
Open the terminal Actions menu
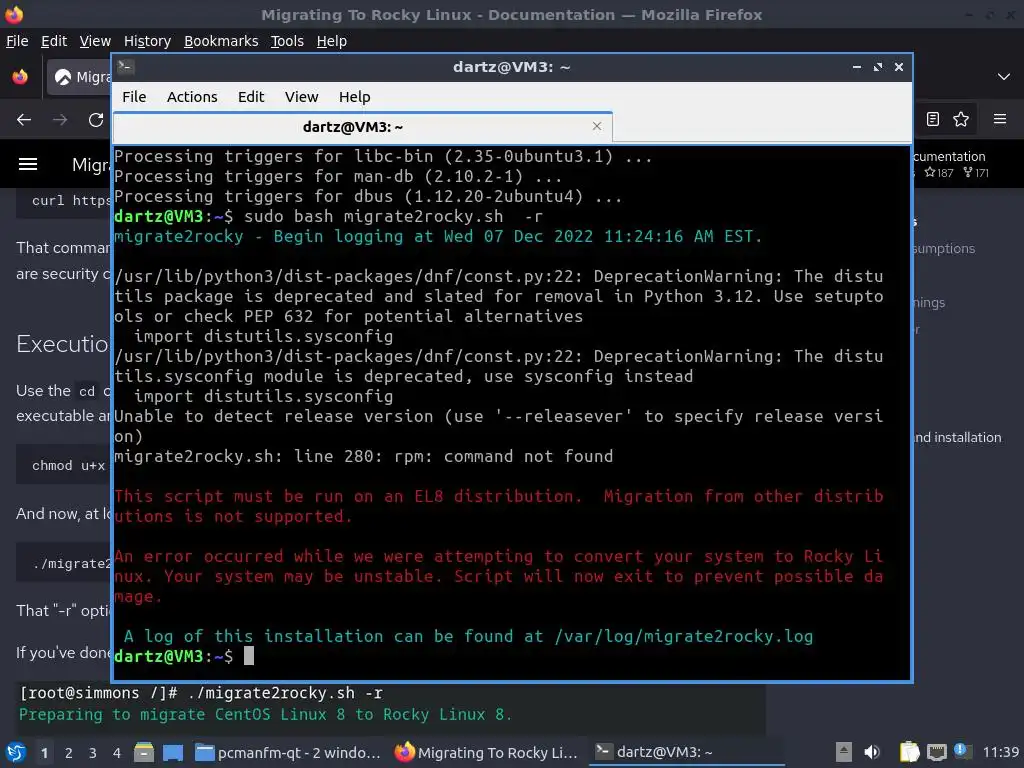point(192,97)
